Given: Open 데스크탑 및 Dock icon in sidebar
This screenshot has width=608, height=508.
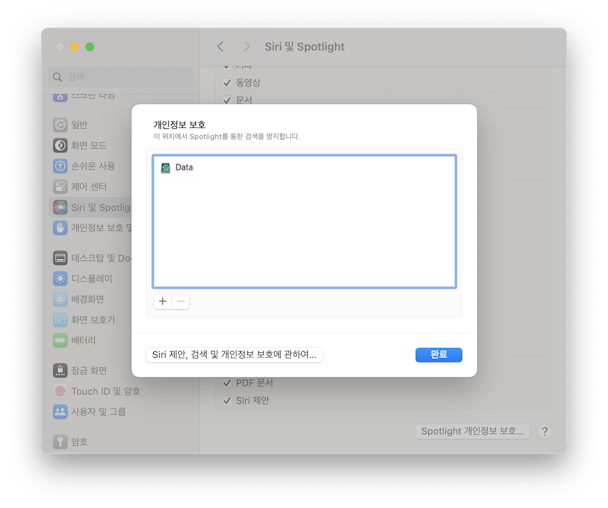Looking at the screenshot, I should pos(60,258).
